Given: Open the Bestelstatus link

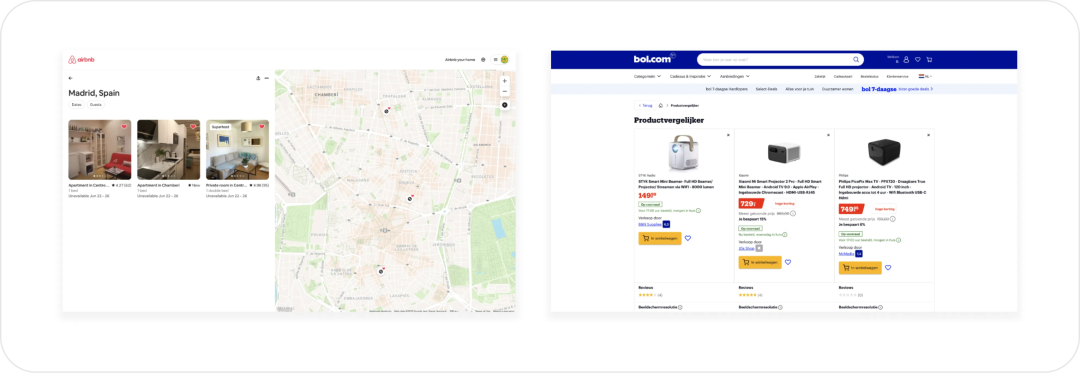Looking at the screenshot, I should tap(869, 76).
